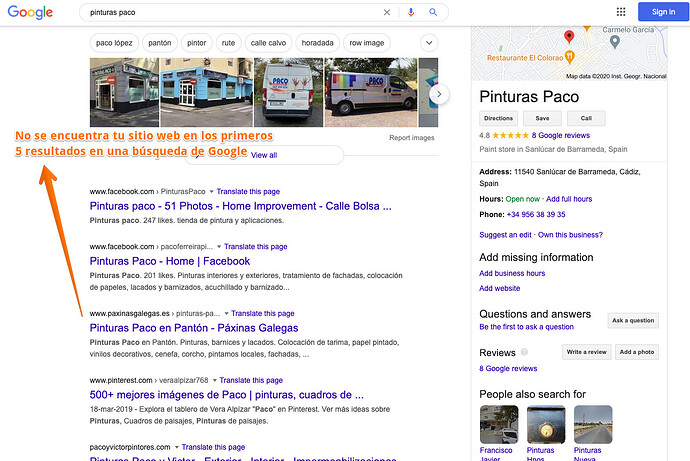Click 'Write a review' button
690x461 pixels.
click(x=586, y=352)
